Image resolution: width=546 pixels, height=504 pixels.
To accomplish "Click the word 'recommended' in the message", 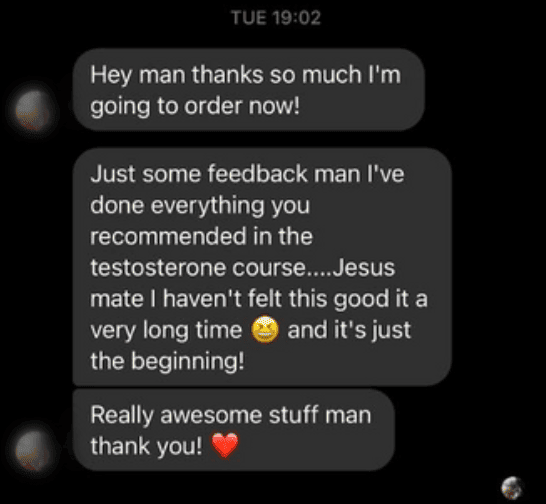I will (x=169, y=236).
